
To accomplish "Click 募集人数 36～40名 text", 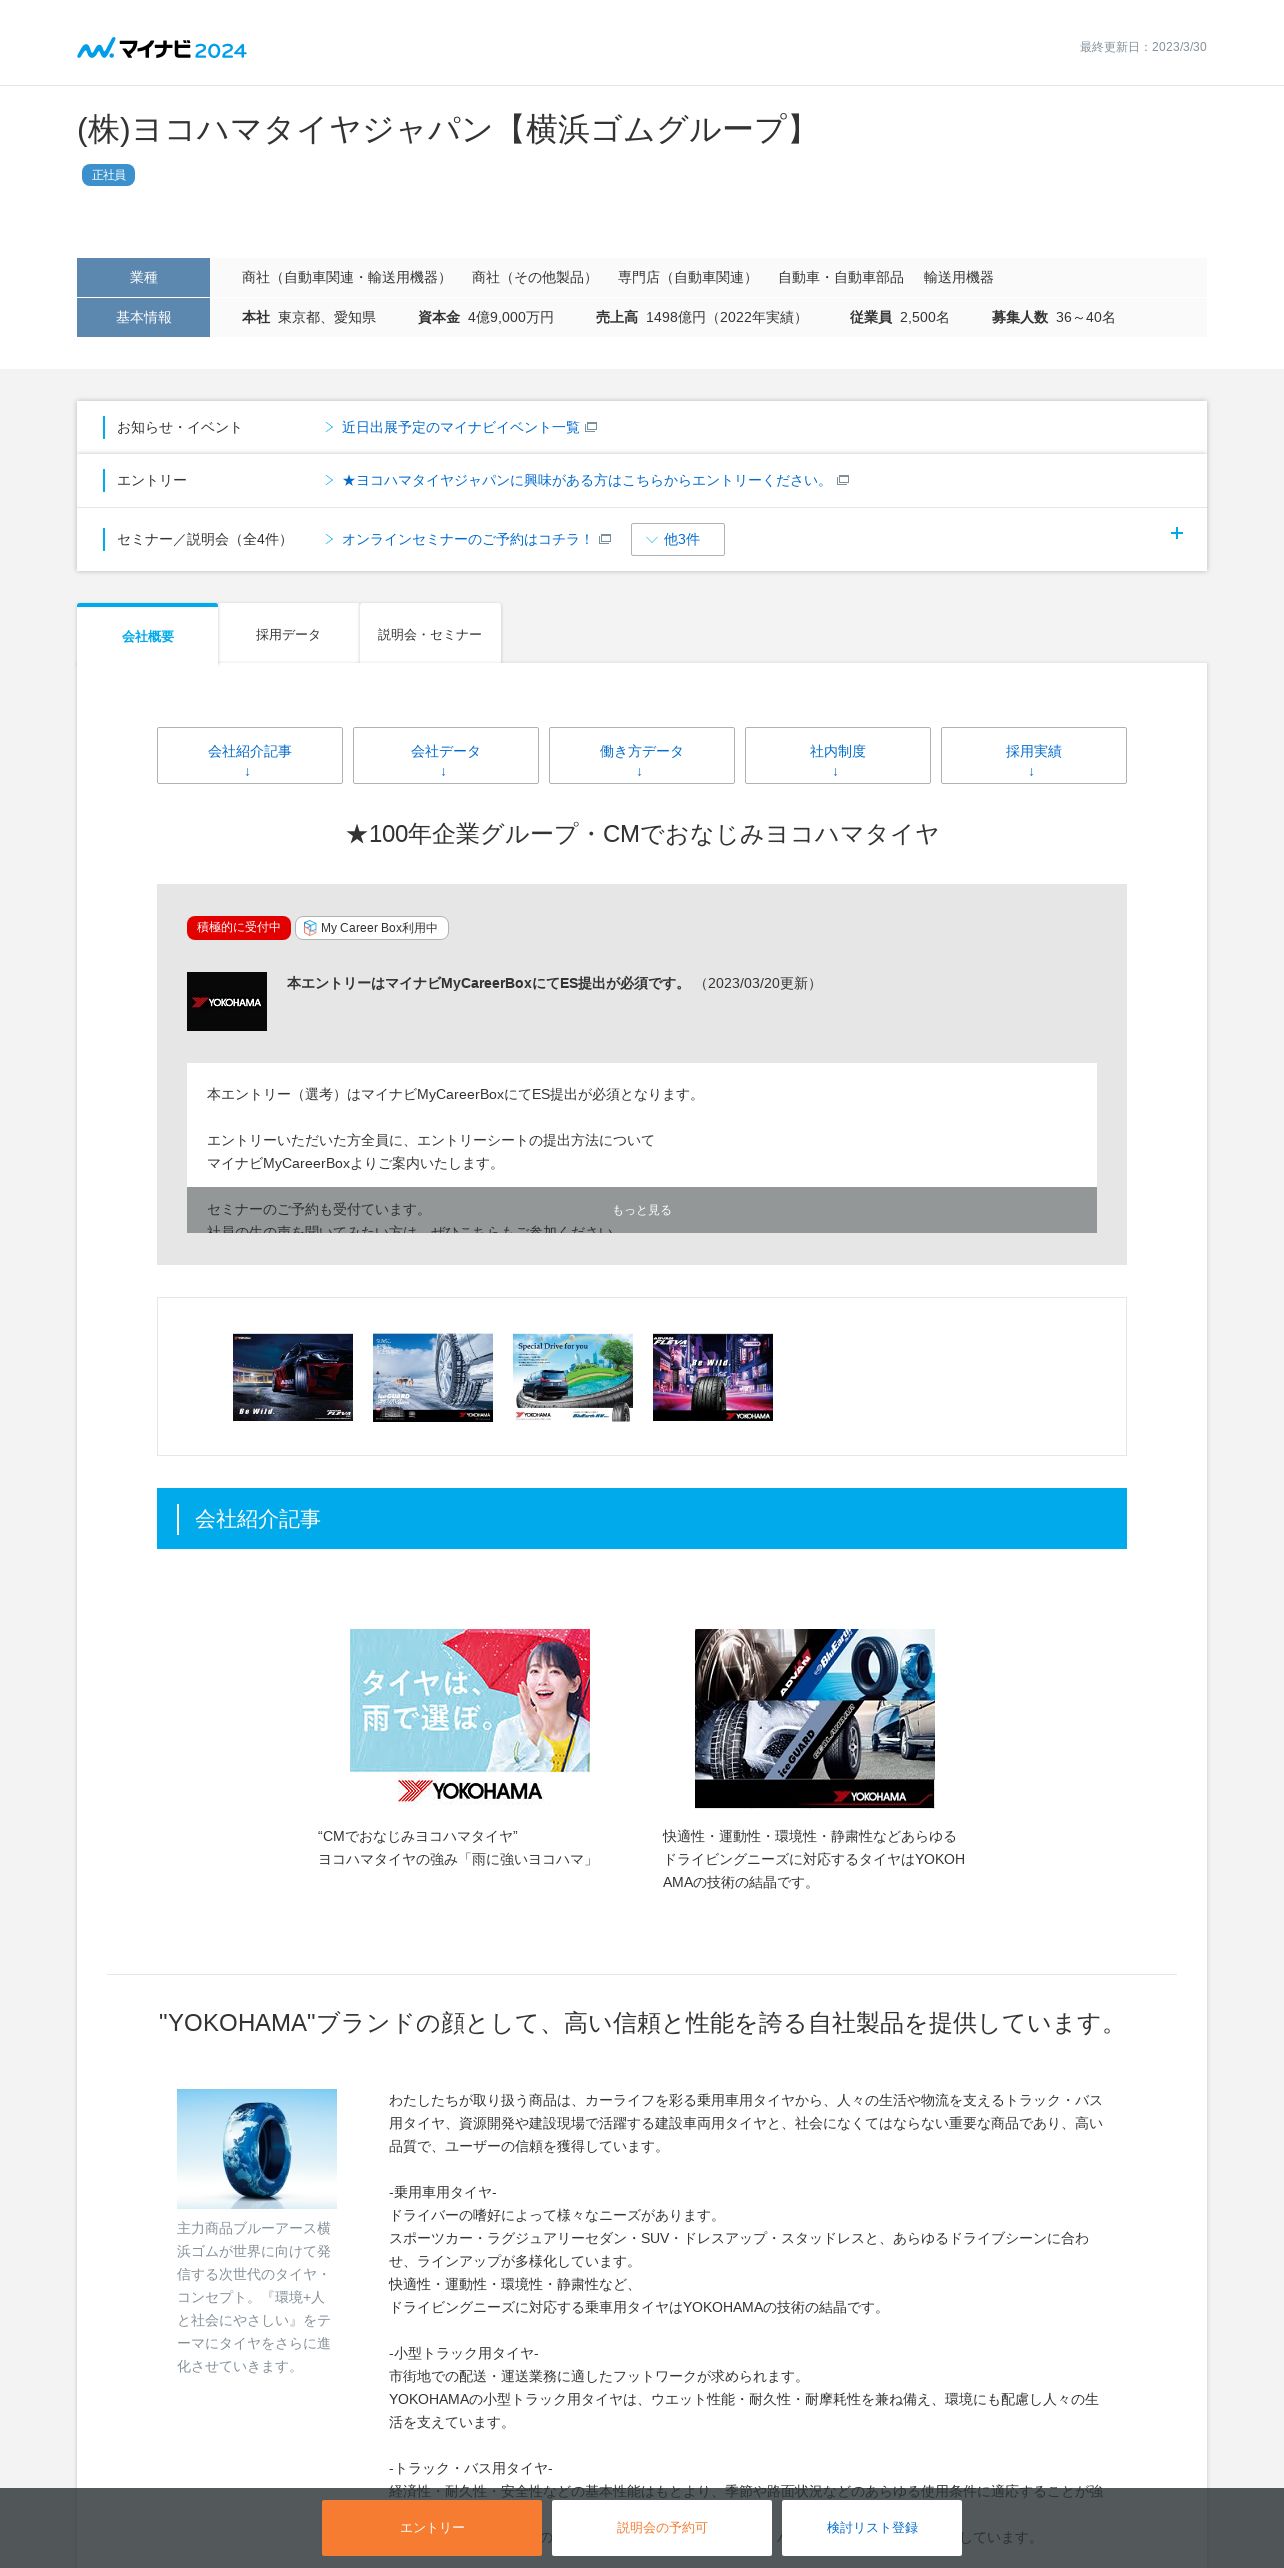I will 1053,317.
